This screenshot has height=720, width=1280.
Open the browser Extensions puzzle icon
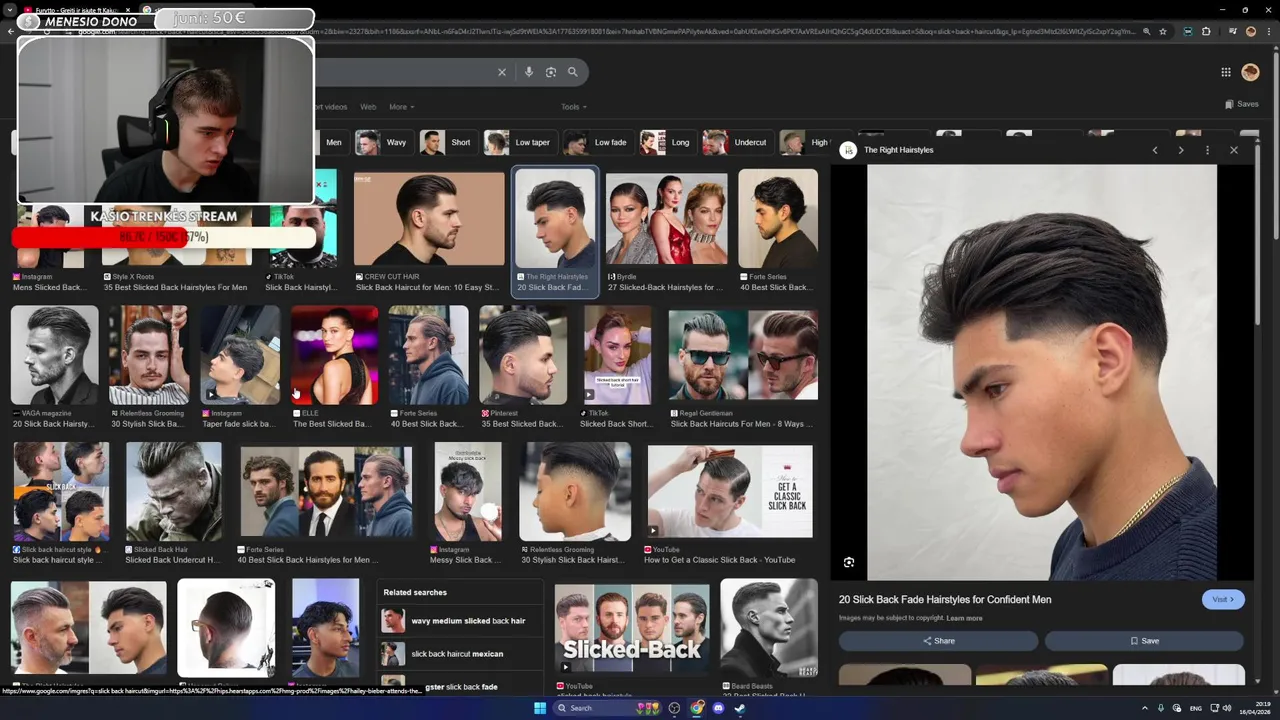click(x=1206, y=32)
